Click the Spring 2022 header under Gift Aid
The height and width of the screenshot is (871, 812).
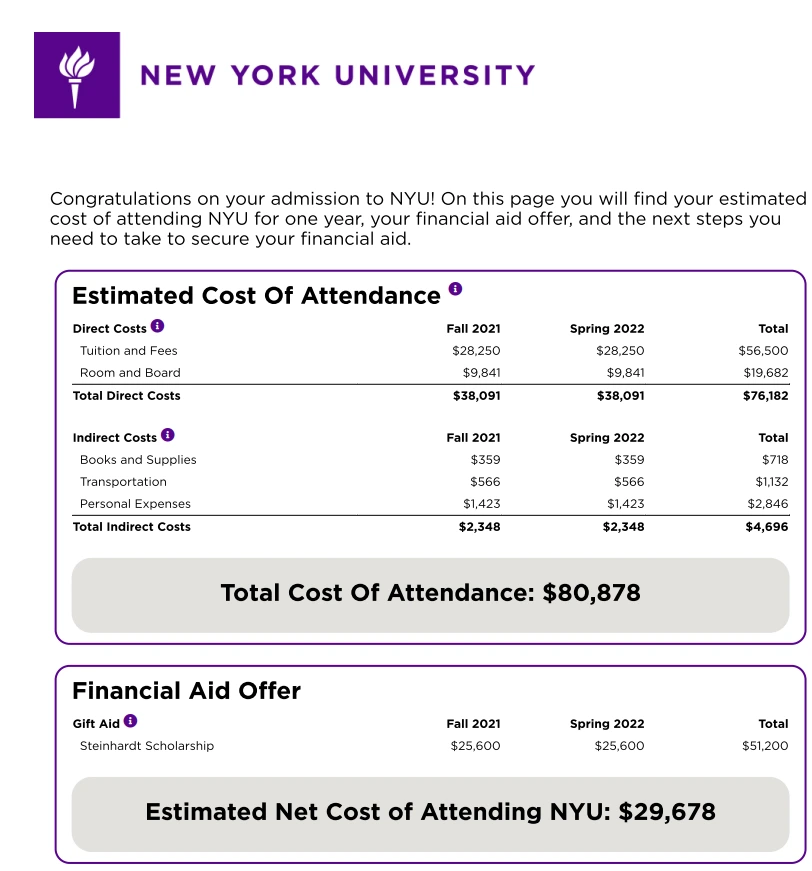[x=607, y=724]
